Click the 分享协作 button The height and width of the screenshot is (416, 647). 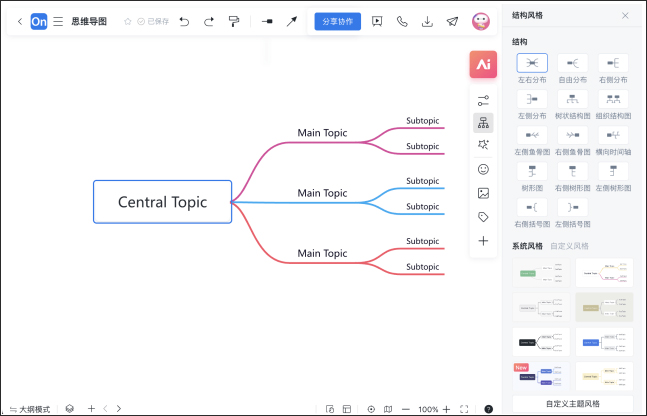338,21
